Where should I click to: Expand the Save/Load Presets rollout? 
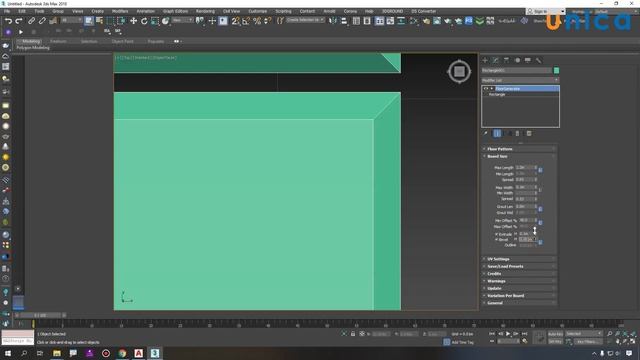coord(519,266)
